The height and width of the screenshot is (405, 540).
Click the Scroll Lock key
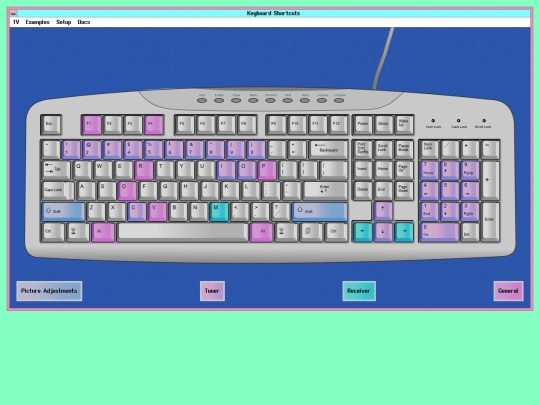383,149
